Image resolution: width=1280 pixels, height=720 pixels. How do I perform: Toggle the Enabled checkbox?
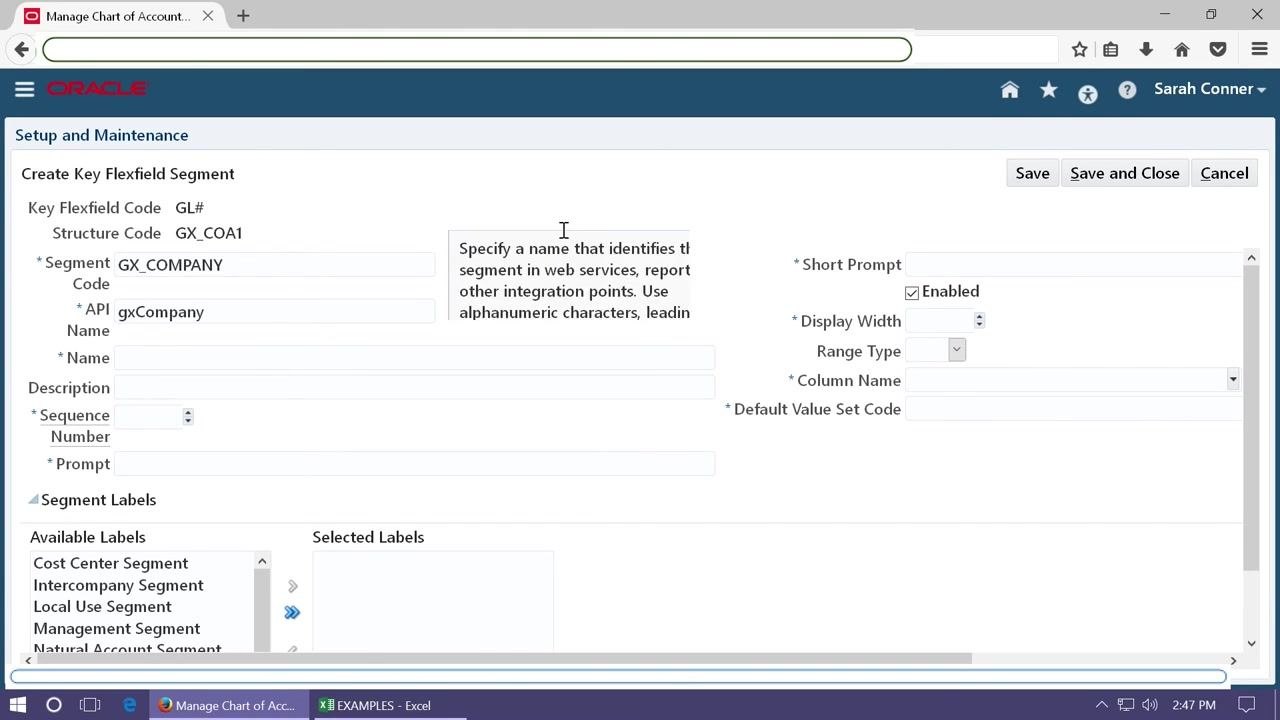(912, 293)
